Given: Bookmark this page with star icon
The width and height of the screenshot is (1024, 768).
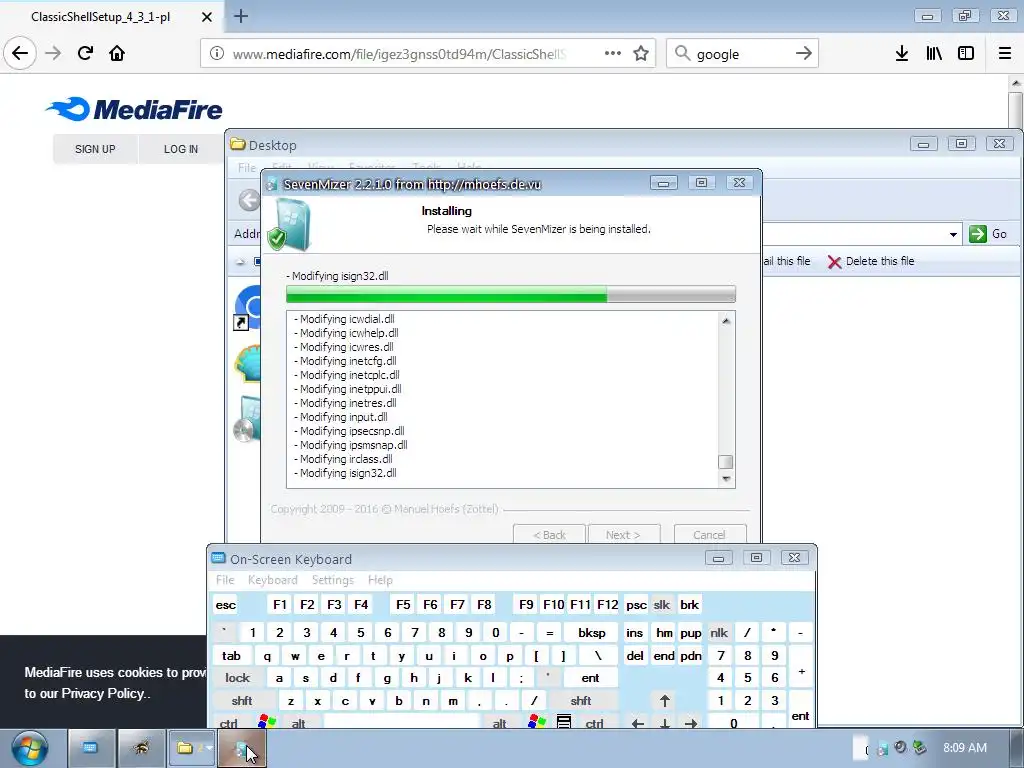Looking at the screenshot, I should (641, 54).
